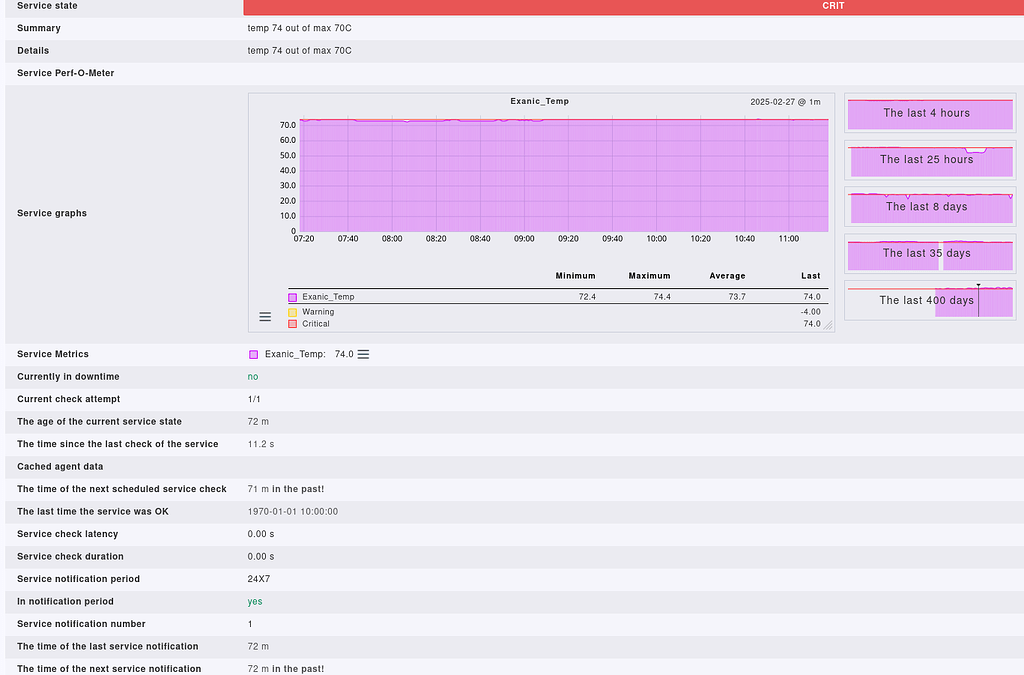This screenshot has width=1024, height=675.
Task: Click the Cached agent data label
Action: point(60,467)
